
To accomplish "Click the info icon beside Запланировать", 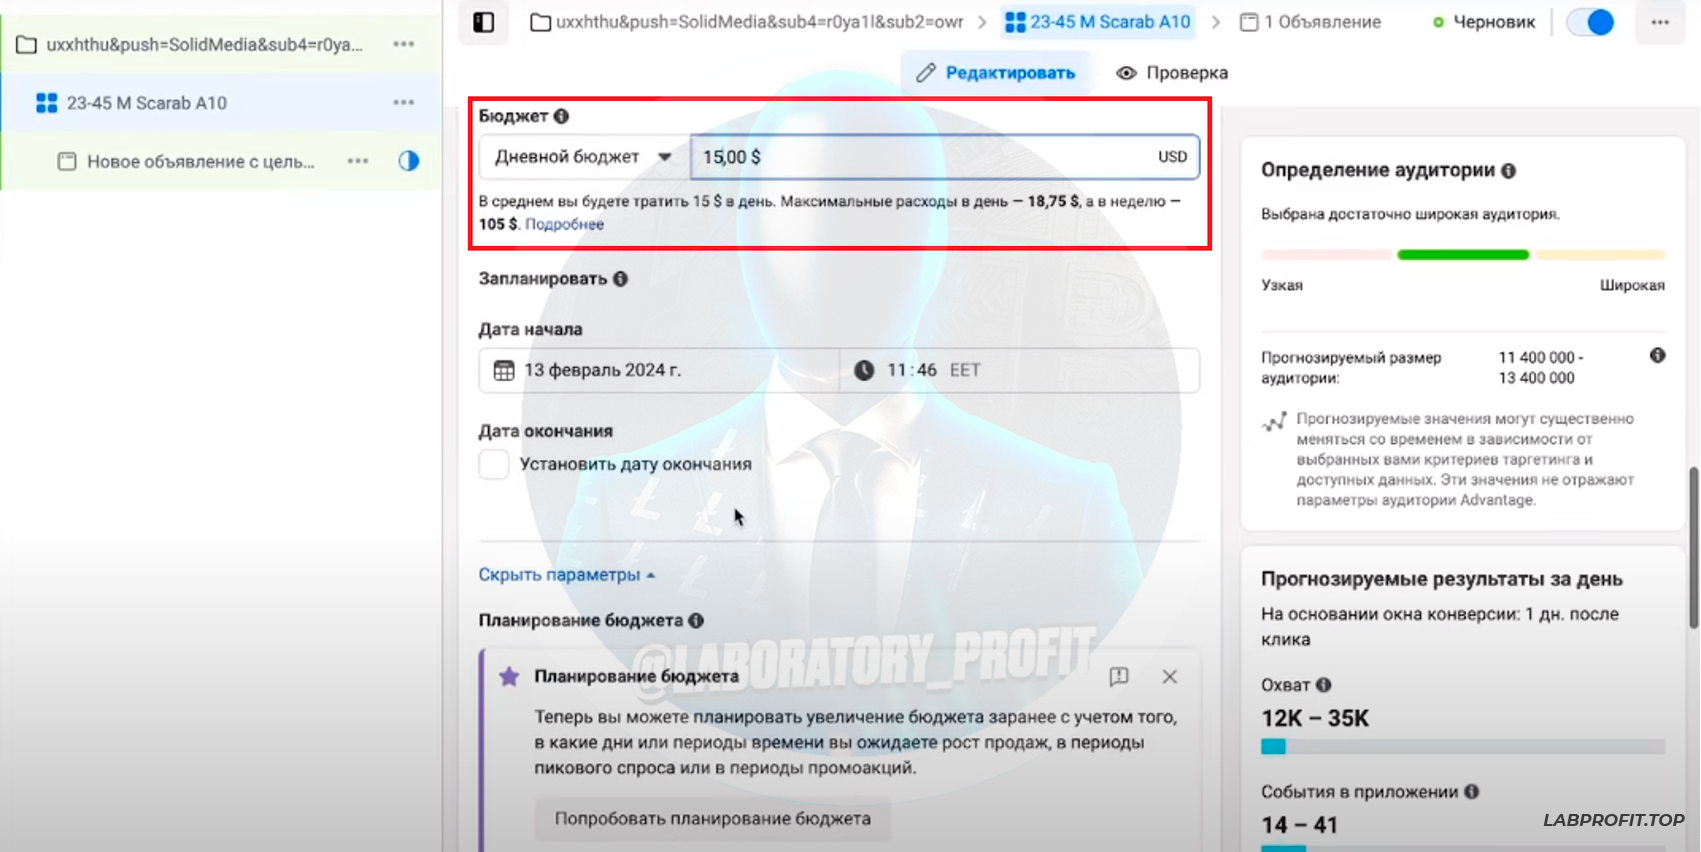I will 620,279.
